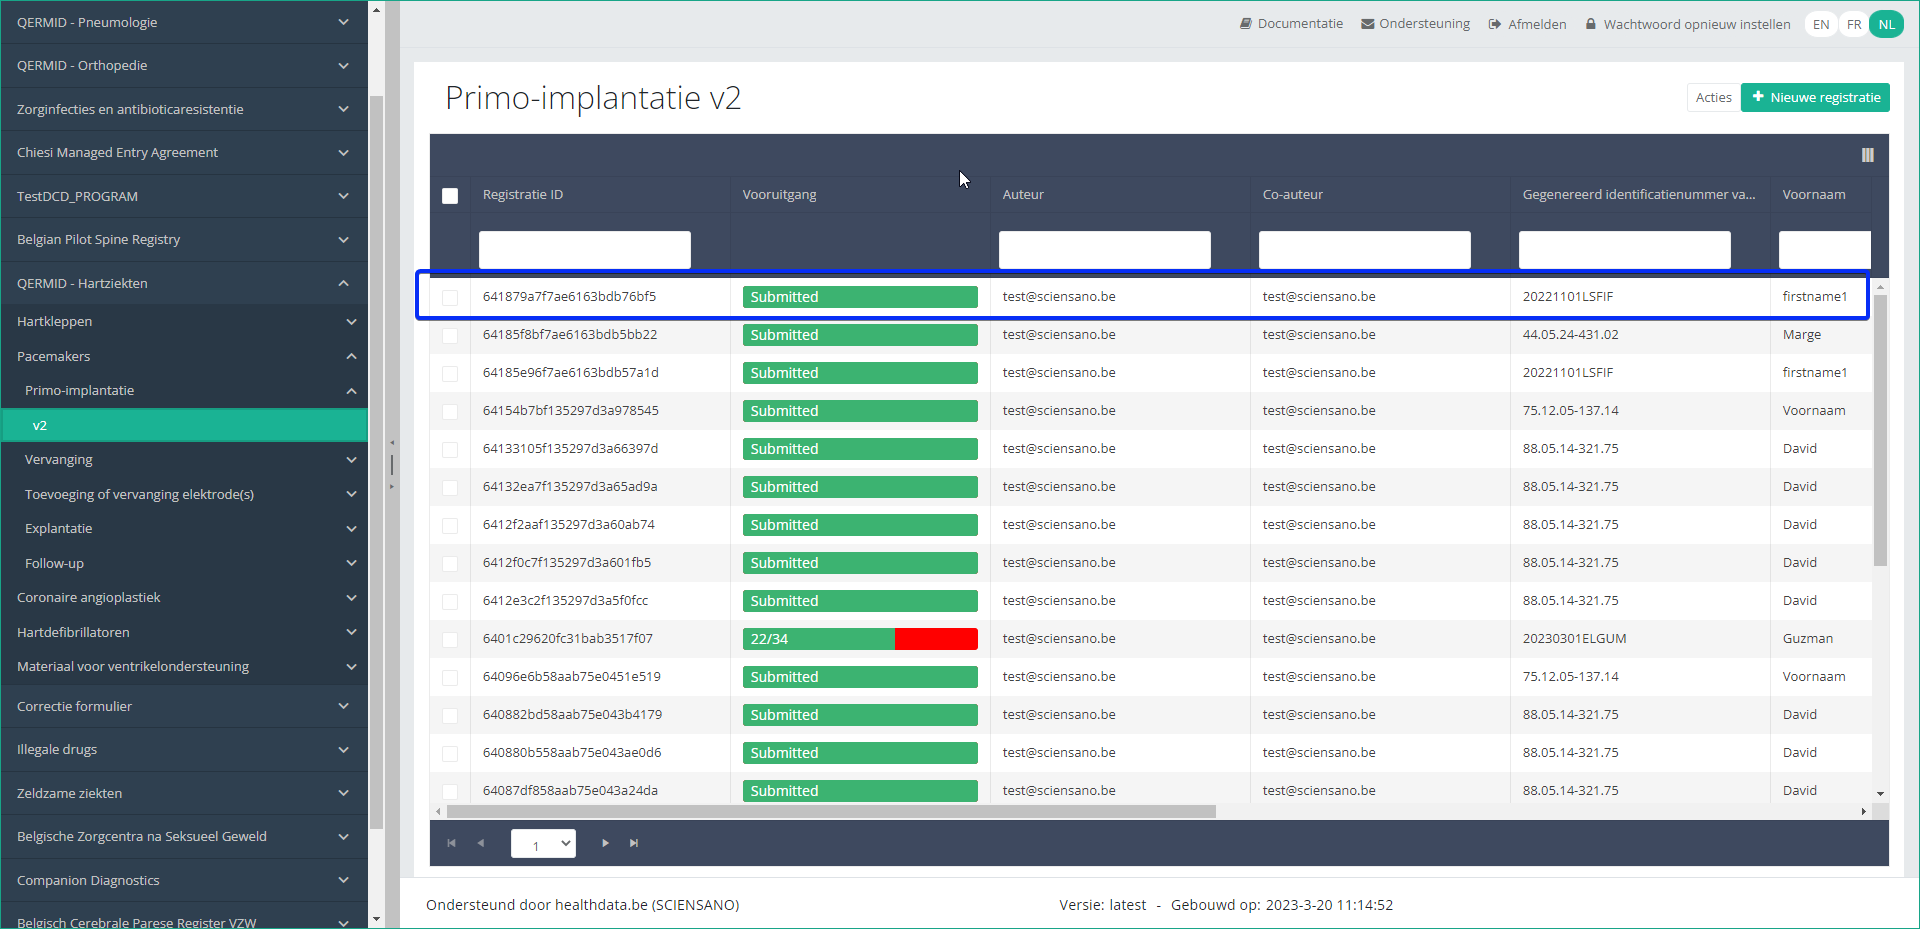
Task: Click the column chooser icon in table header
Action: point(1867,155)
